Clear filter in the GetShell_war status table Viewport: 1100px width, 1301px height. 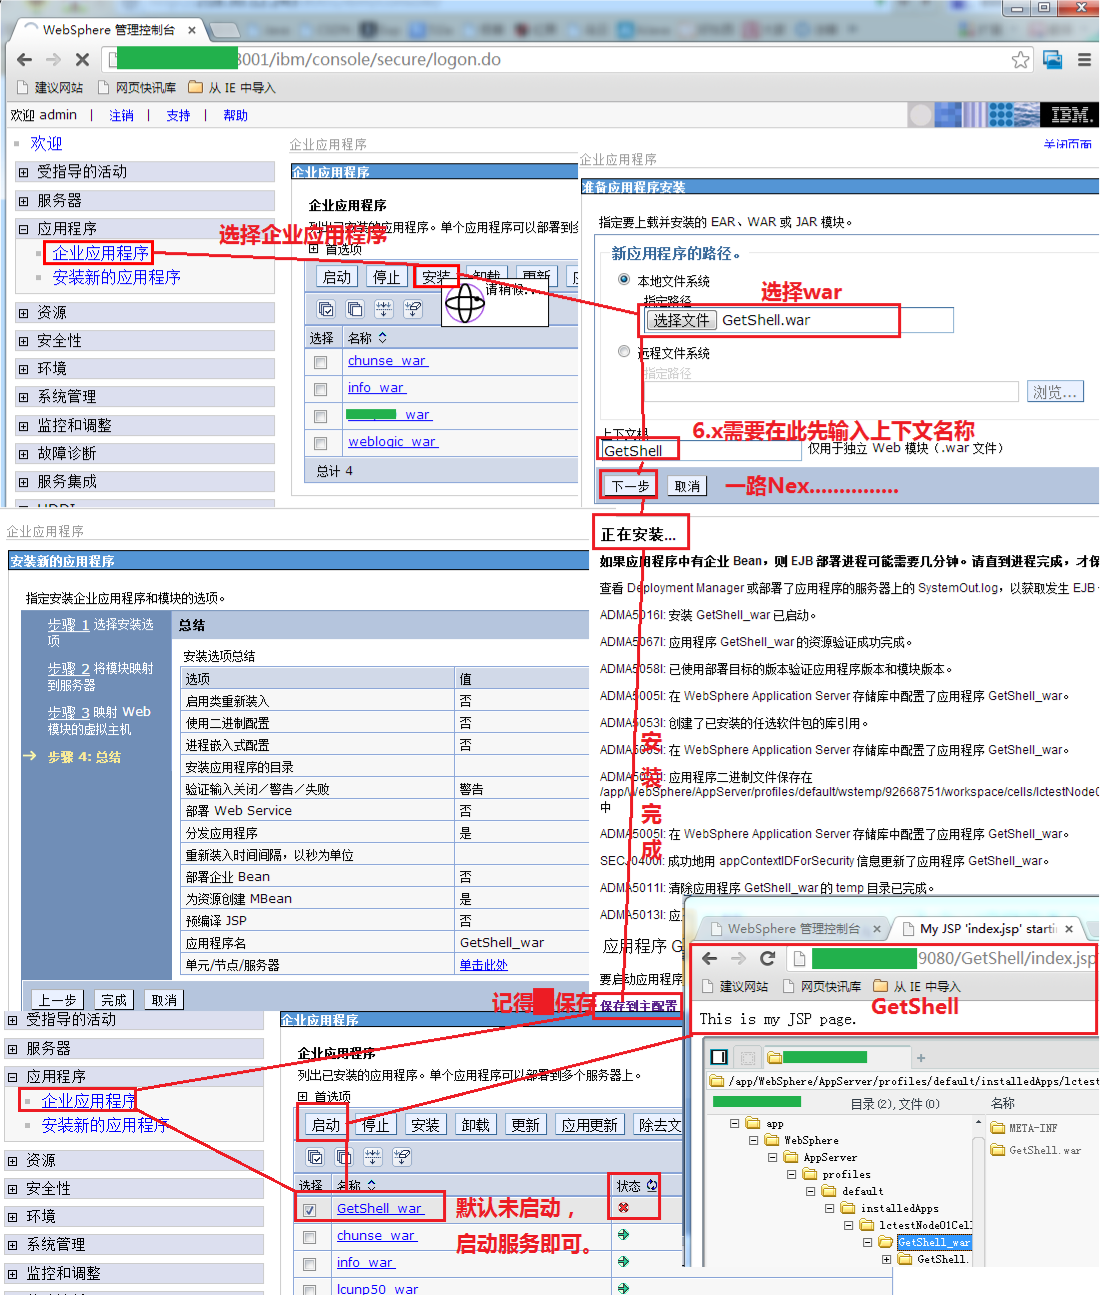(402, 1157)
